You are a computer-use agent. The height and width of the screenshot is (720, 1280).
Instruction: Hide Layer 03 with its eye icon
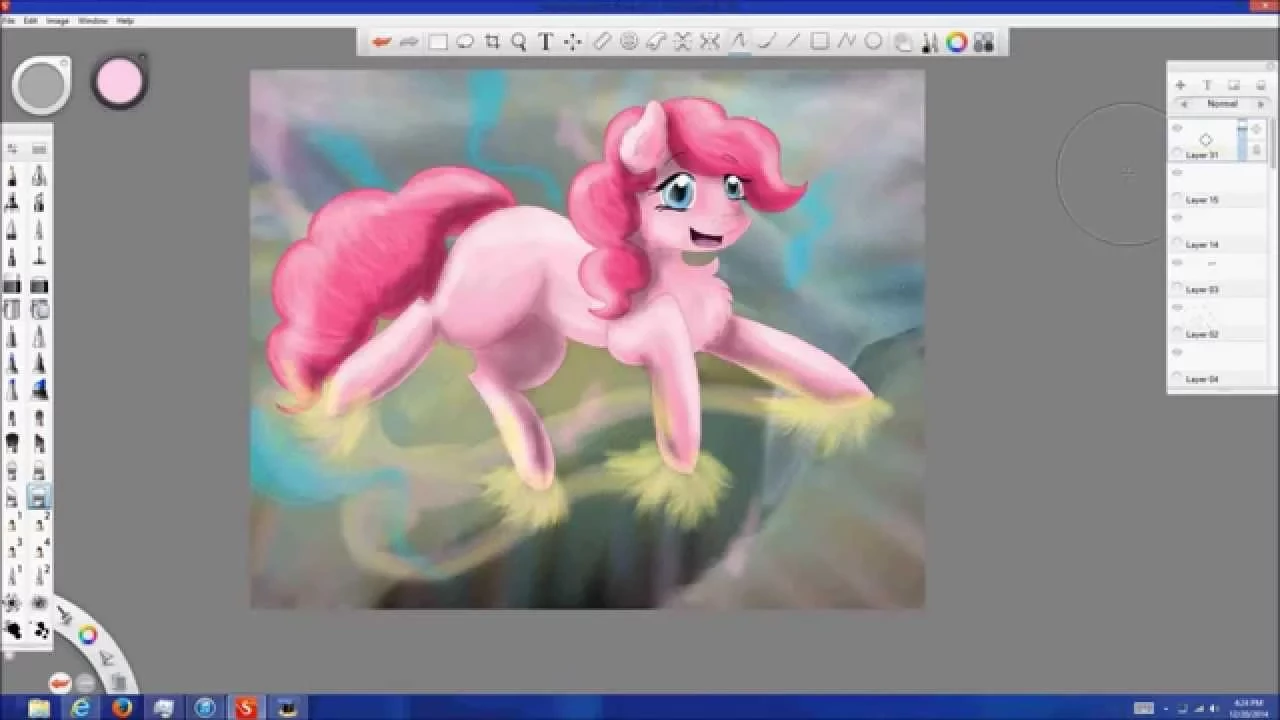coord(1177,263)
